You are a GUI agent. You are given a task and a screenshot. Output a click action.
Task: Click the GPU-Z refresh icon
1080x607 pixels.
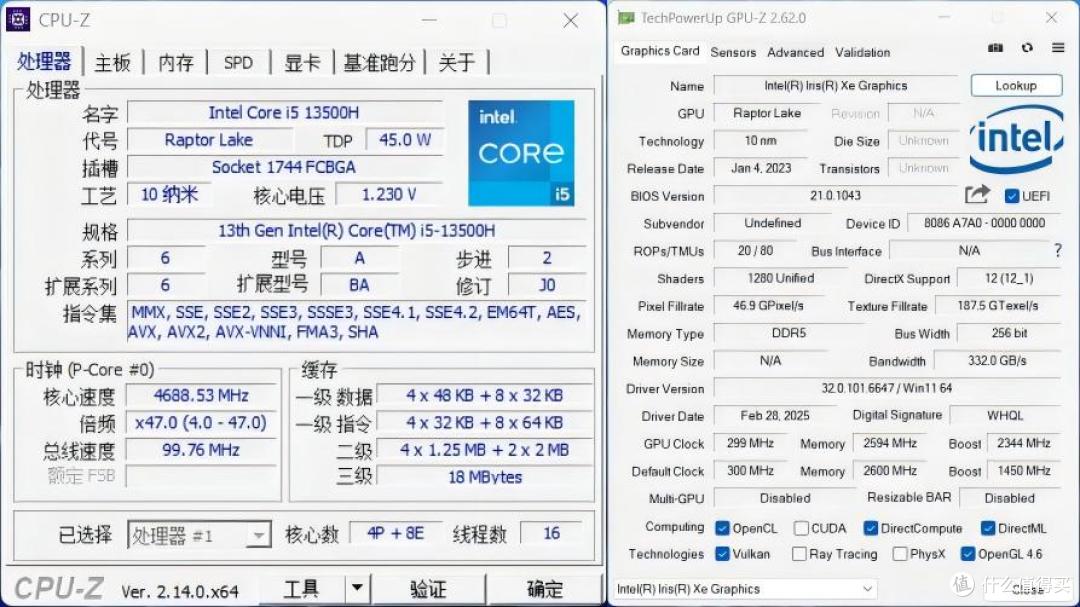click(1027, 48)
